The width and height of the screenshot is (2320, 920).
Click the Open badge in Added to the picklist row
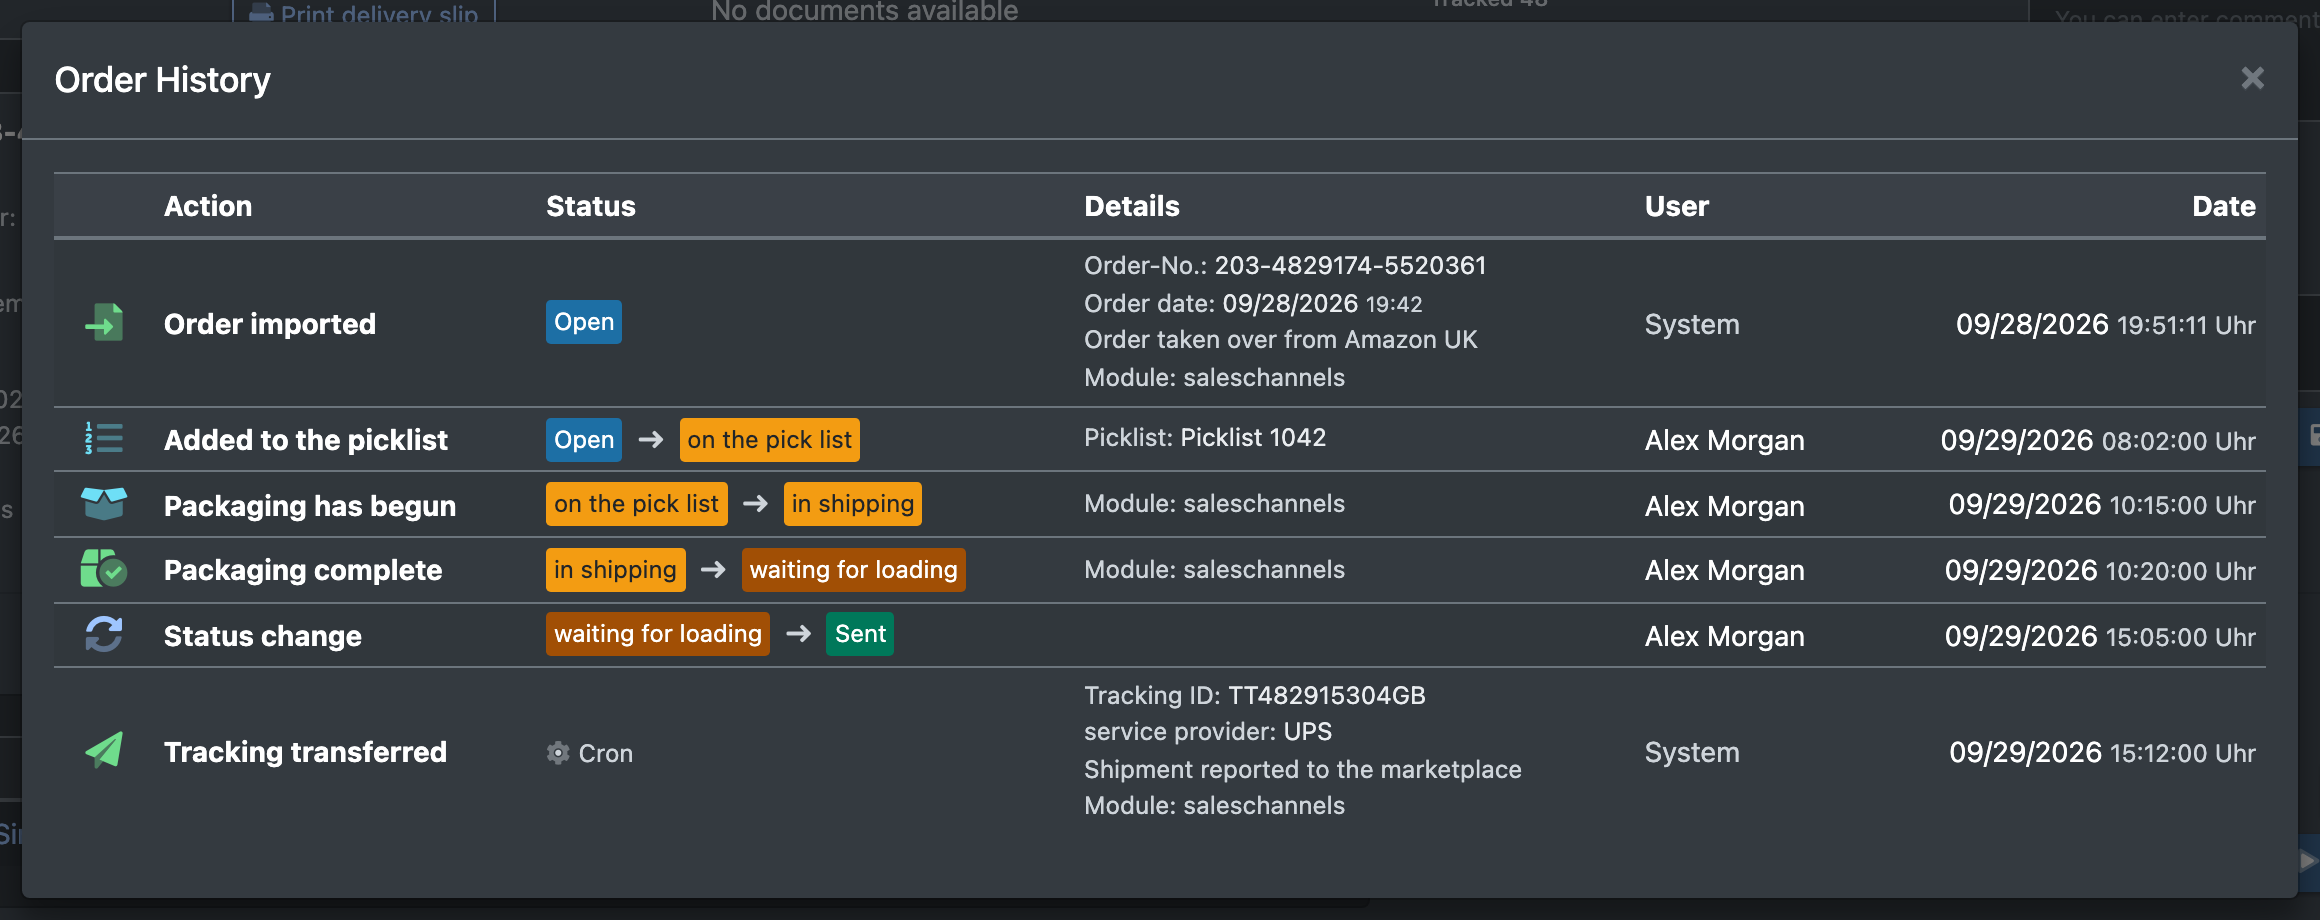tap(584, 440)
